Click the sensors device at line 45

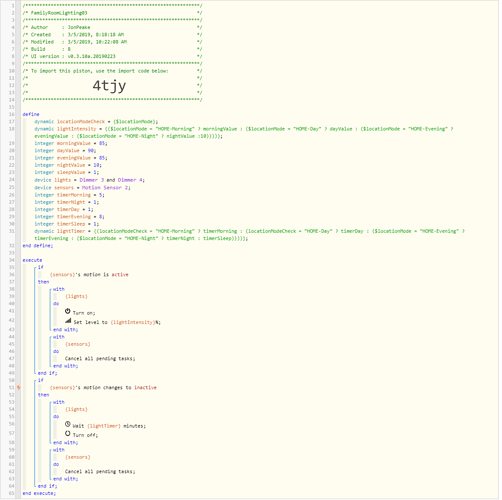tap(78, 345)
